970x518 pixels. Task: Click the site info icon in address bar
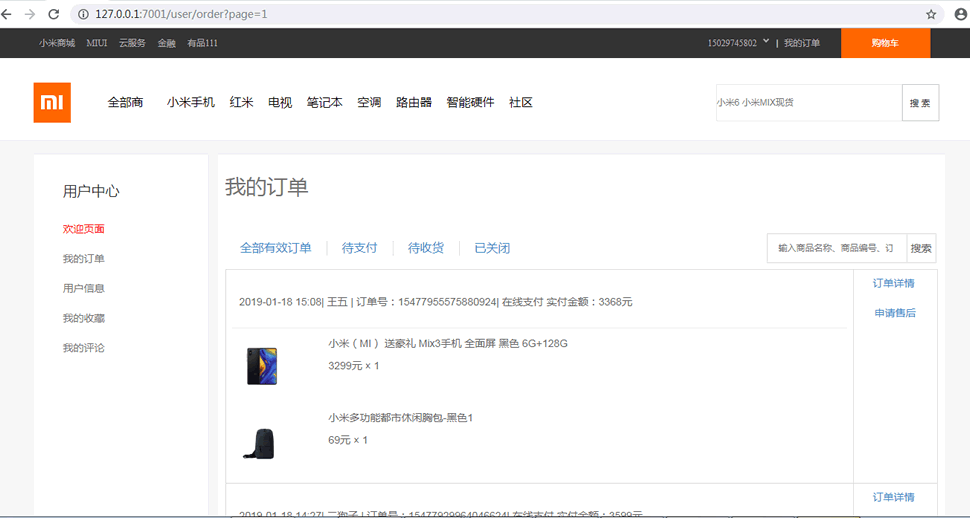pyautogui.click(x=84, y=14)
